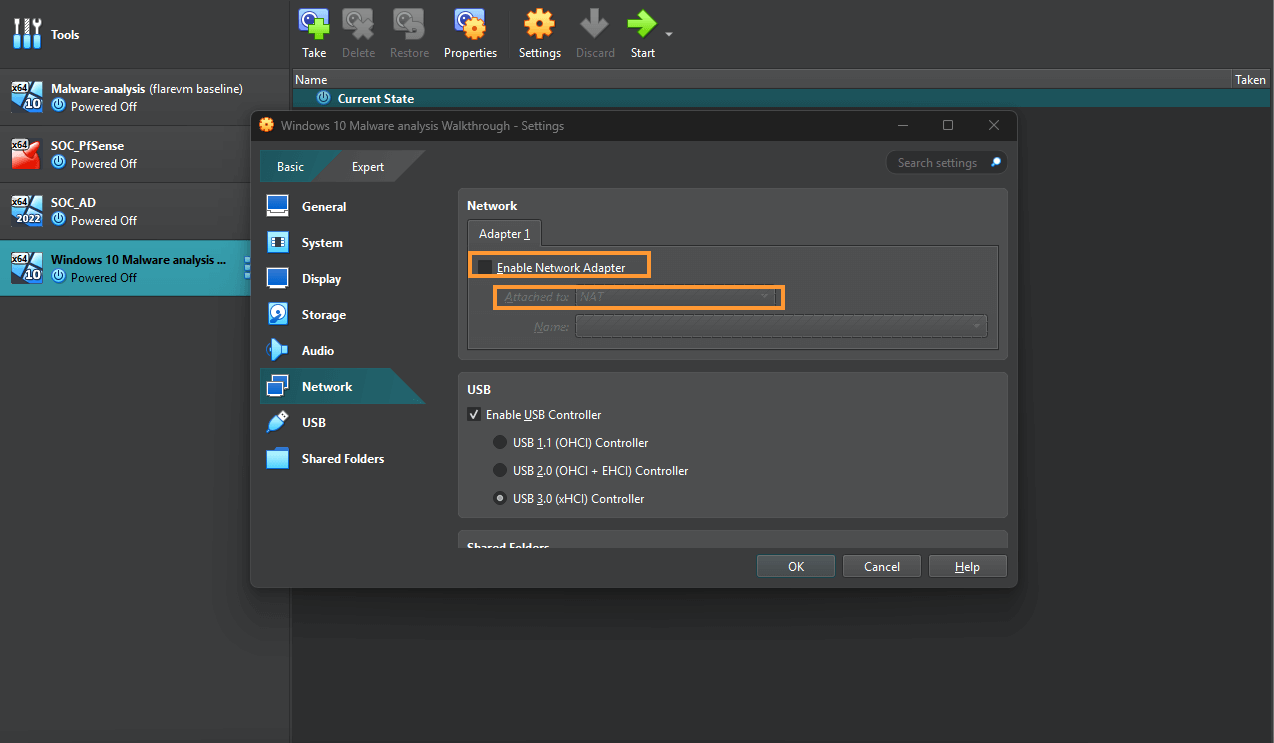Open the System settings category
Viewport: 1274px width, 743px height.
pyautogui.click(x=342, y=242)
